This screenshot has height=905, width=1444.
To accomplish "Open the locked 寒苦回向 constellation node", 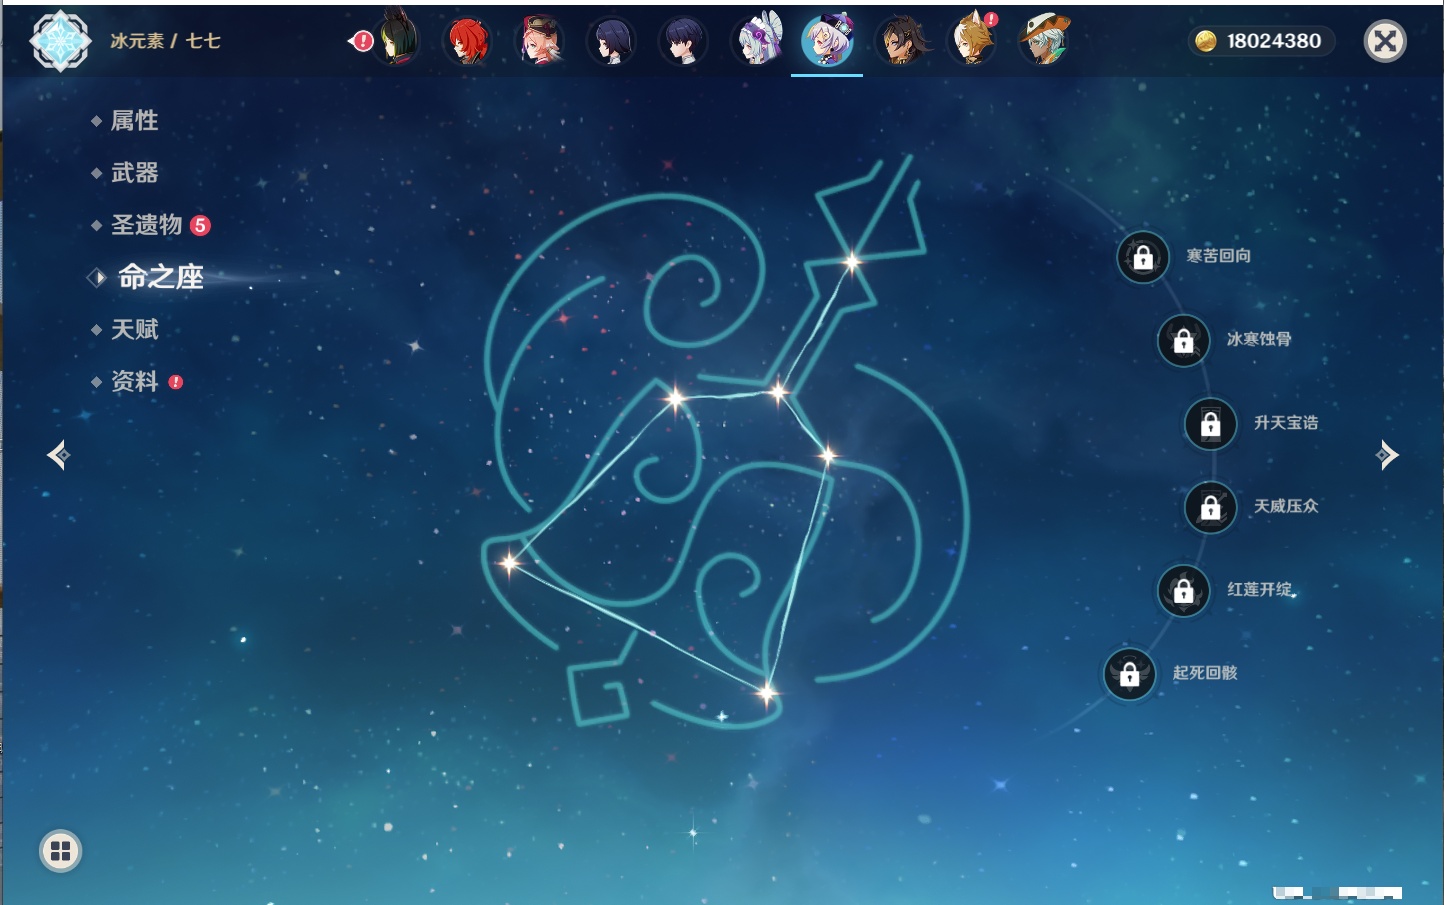I will click(x=1143, y=257).
